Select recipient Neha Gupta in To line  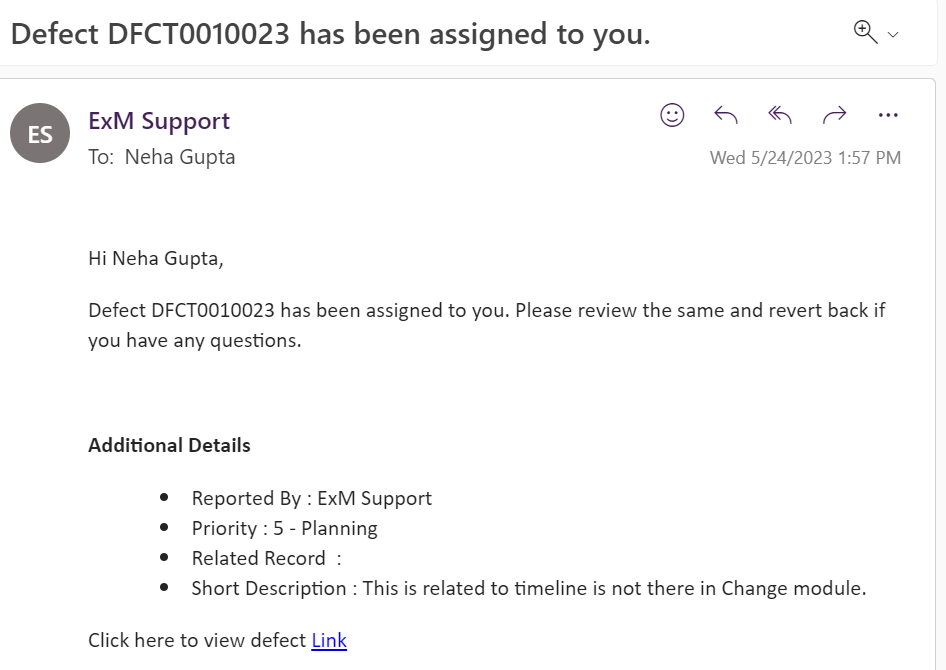tap(180, 157)
